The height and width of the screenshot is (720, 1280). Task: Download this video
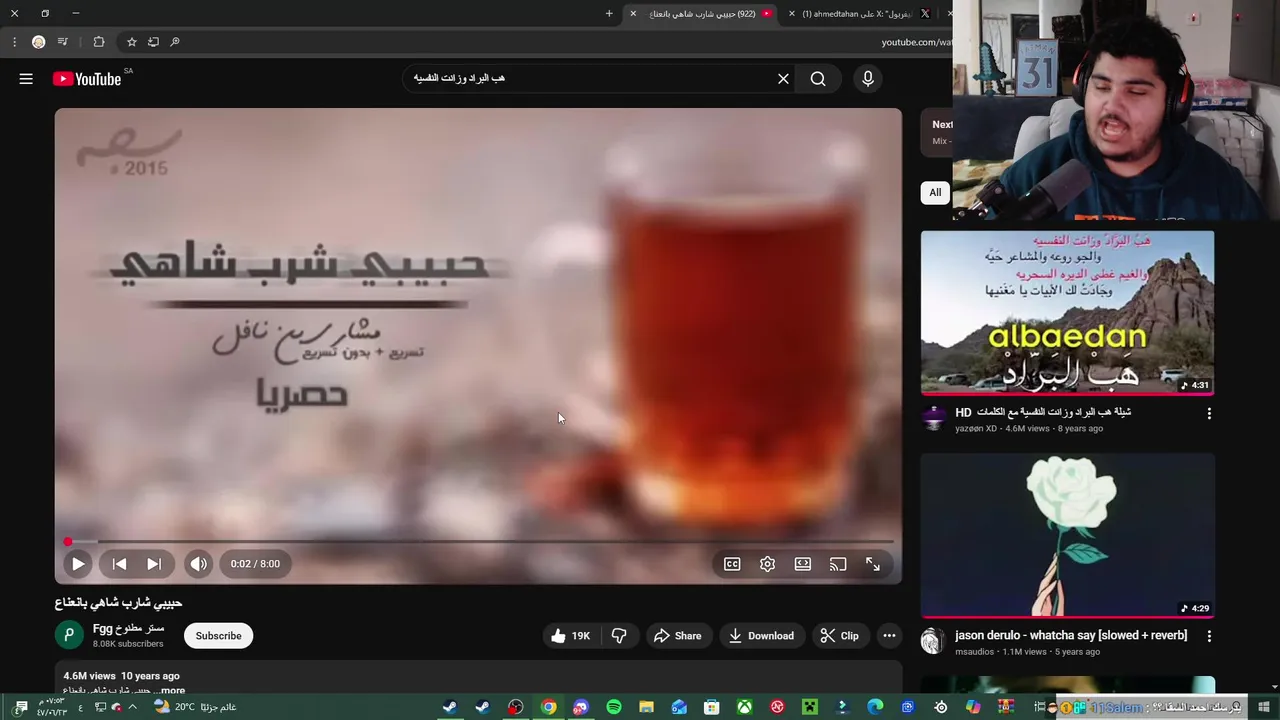pos(761,636)
